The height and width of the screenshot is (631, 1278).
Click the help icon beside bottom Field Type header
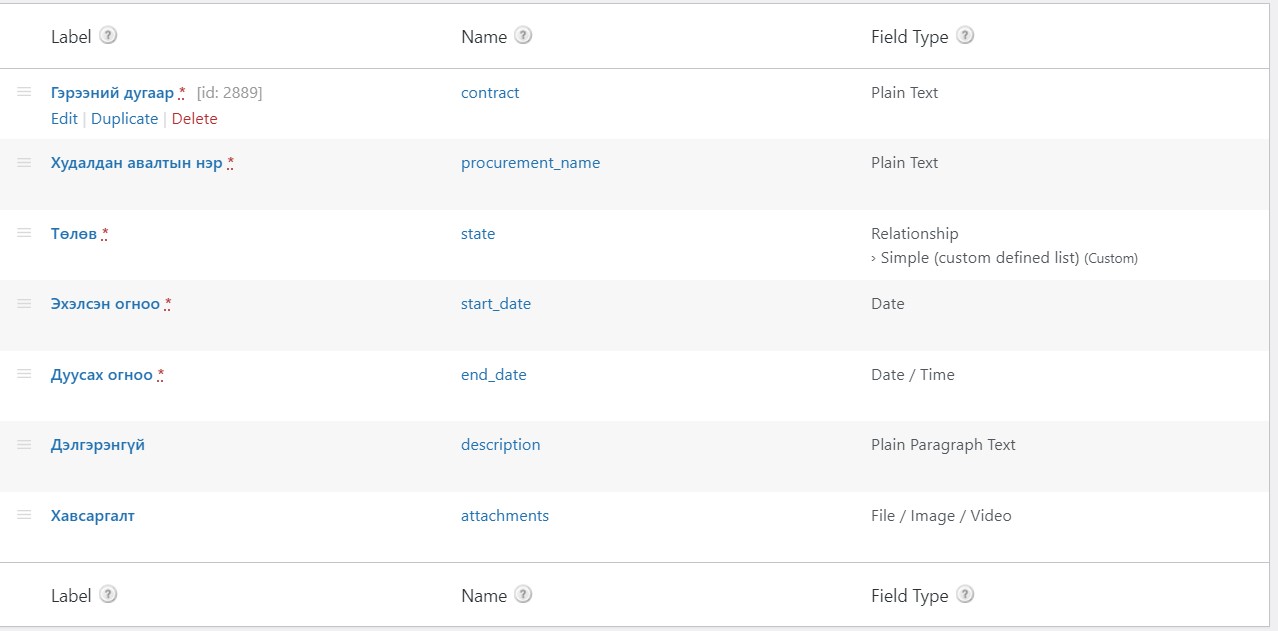[x=965, y=595]
